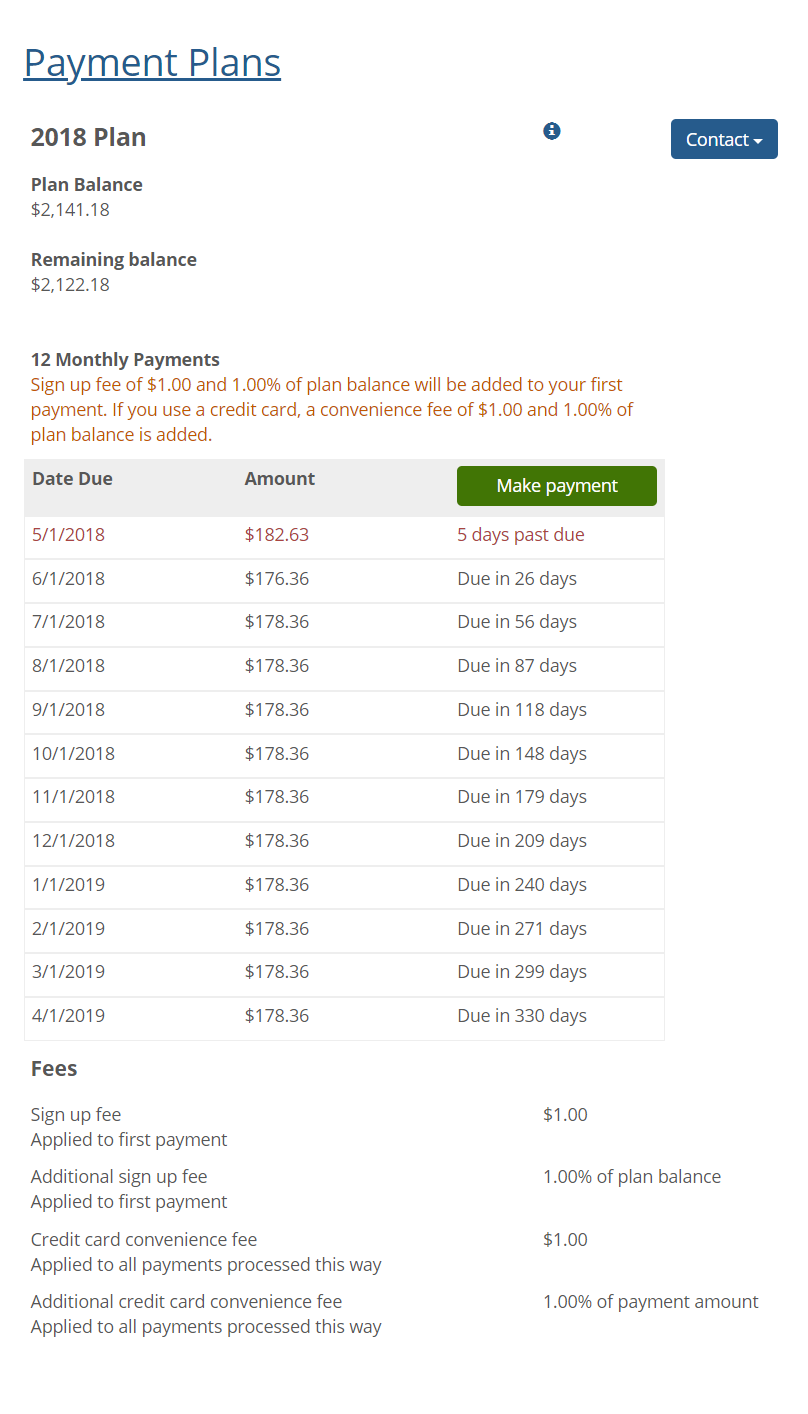Click the Amount column header

280,479
